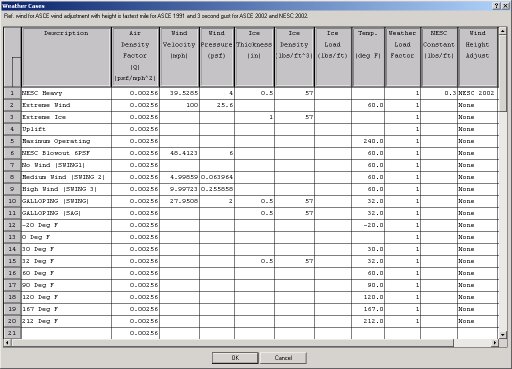Click the Cancel button
This screenshot has width=512, height=369.
pos(283,358)
